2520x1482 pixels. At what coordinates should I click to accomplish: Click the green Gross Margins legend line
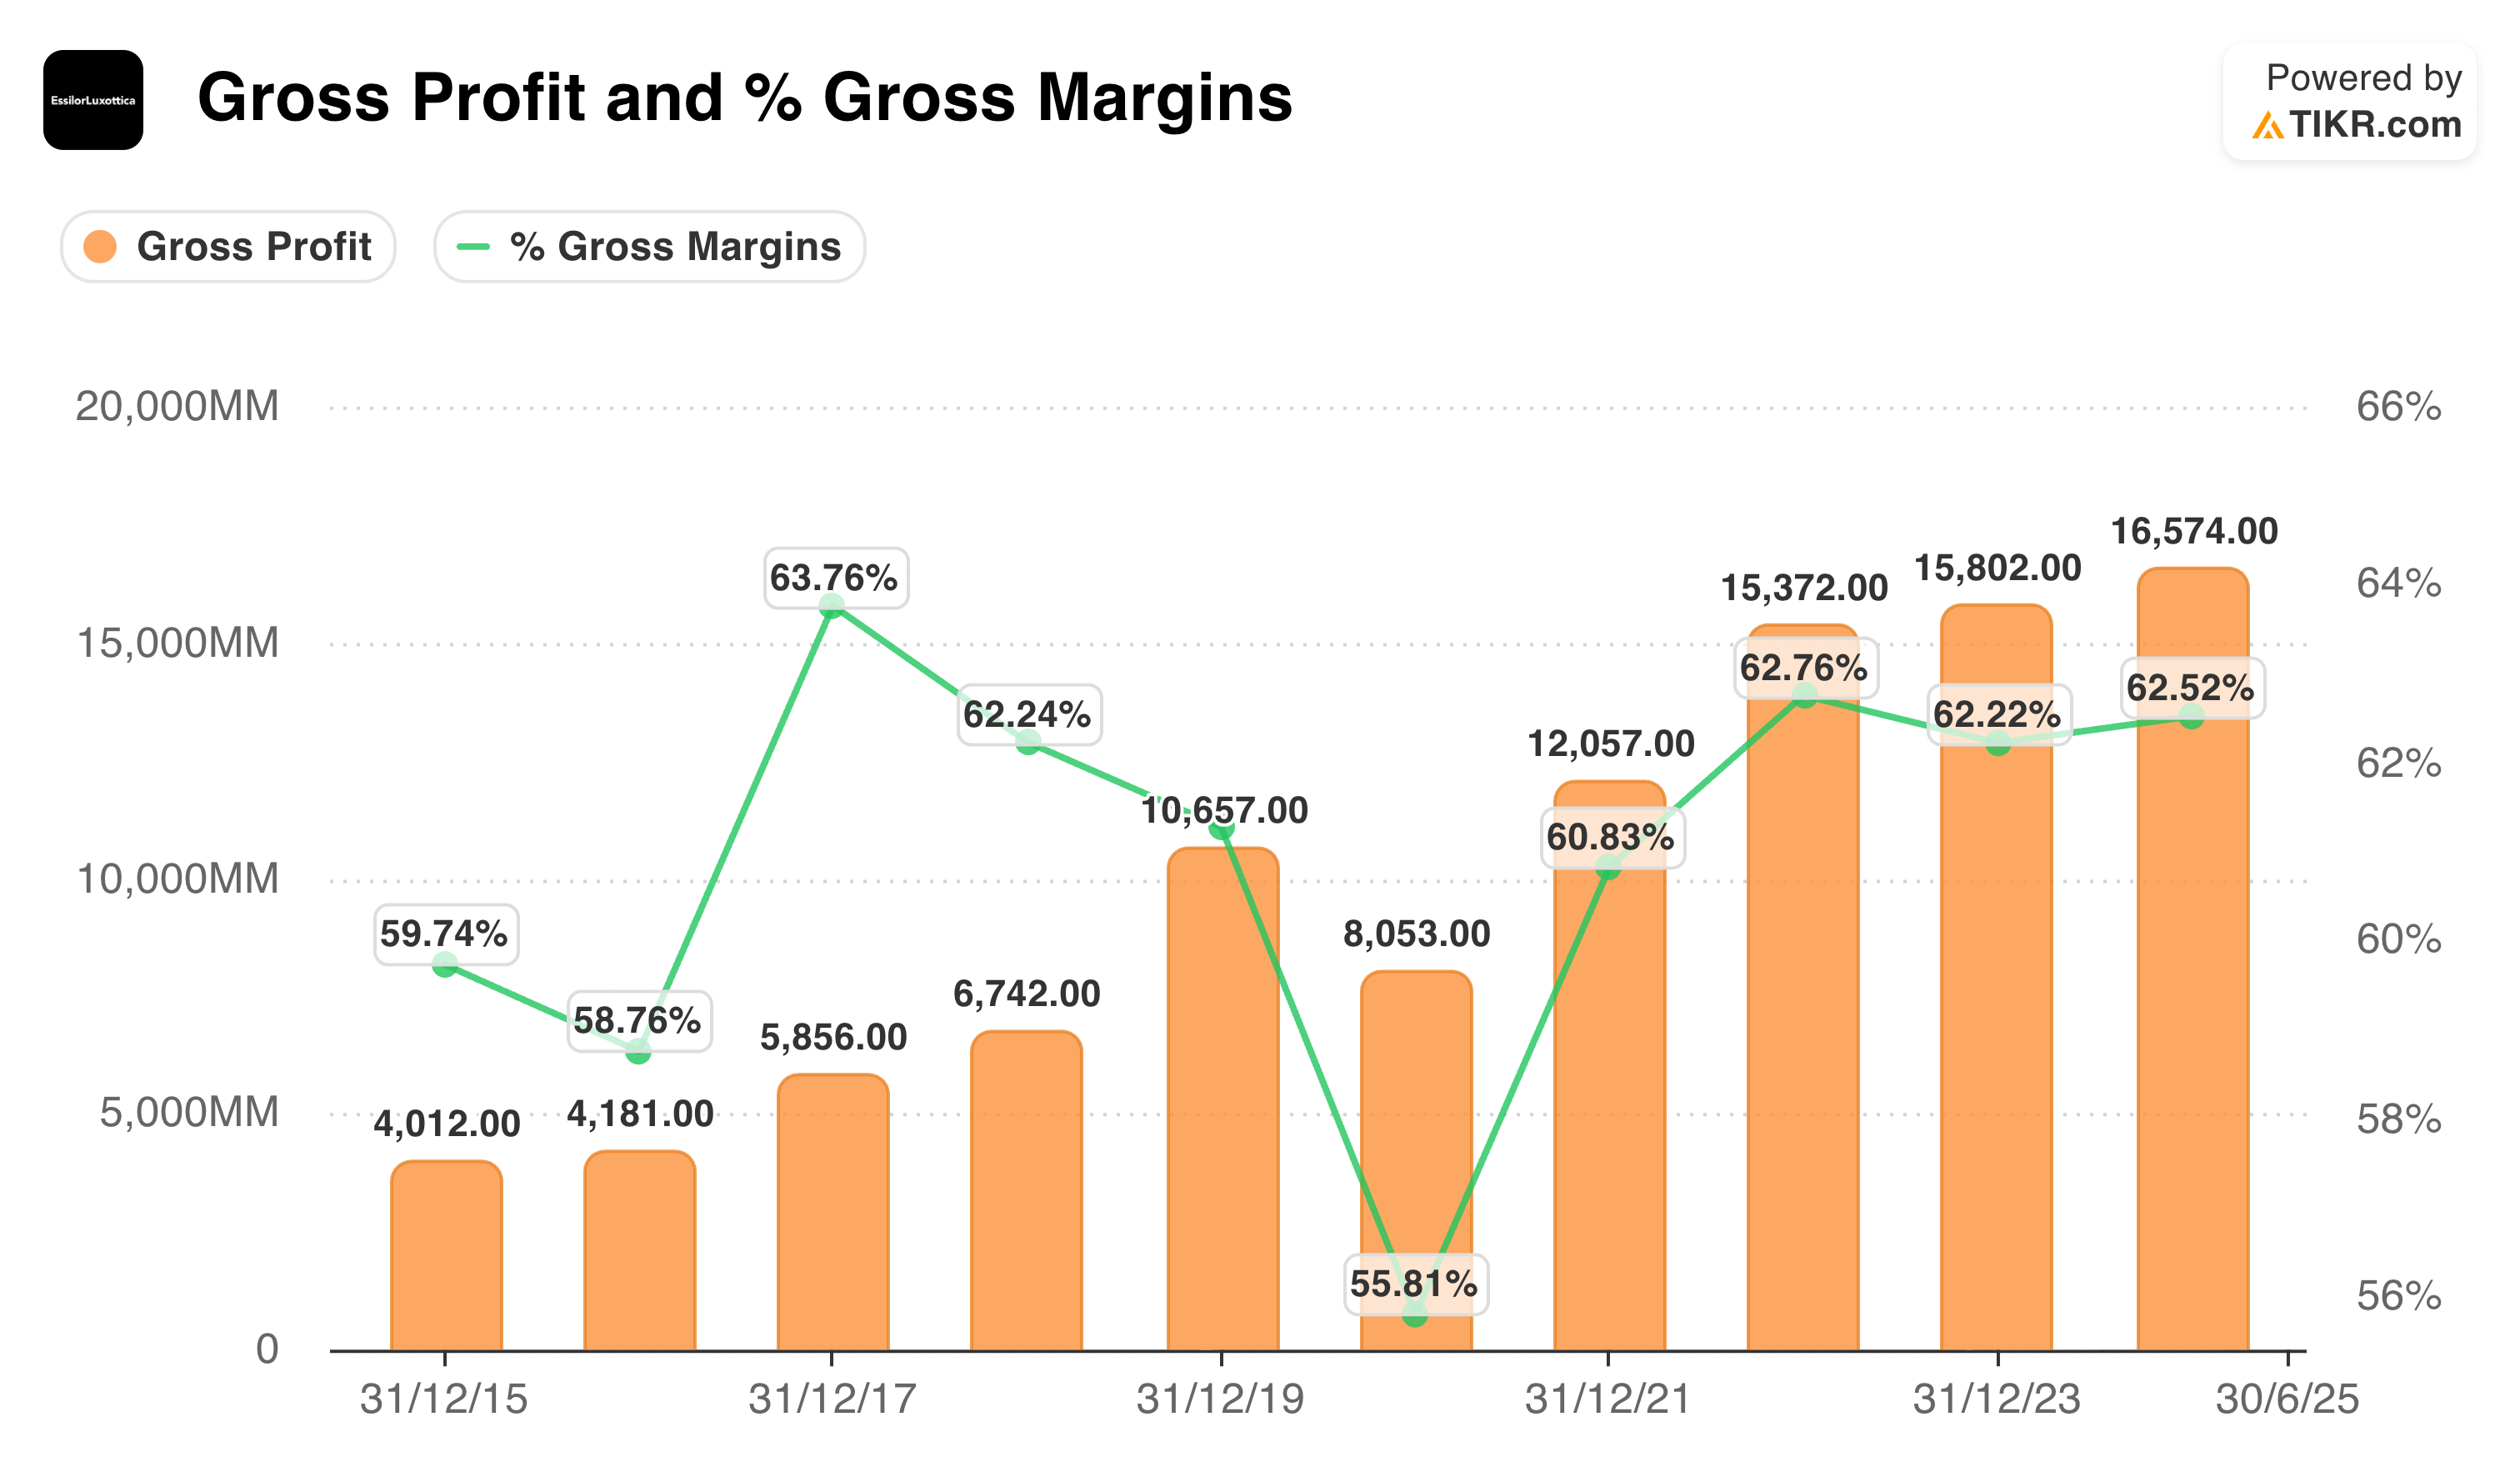coord(473,246)
